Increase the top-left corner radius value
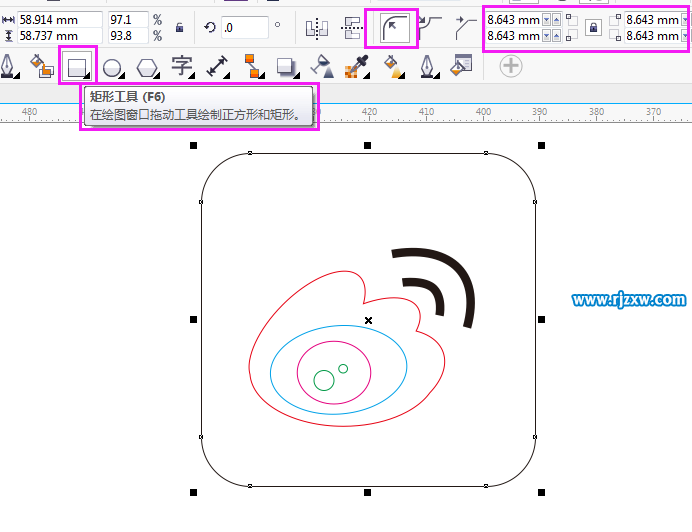 click(x=556, y=20)
